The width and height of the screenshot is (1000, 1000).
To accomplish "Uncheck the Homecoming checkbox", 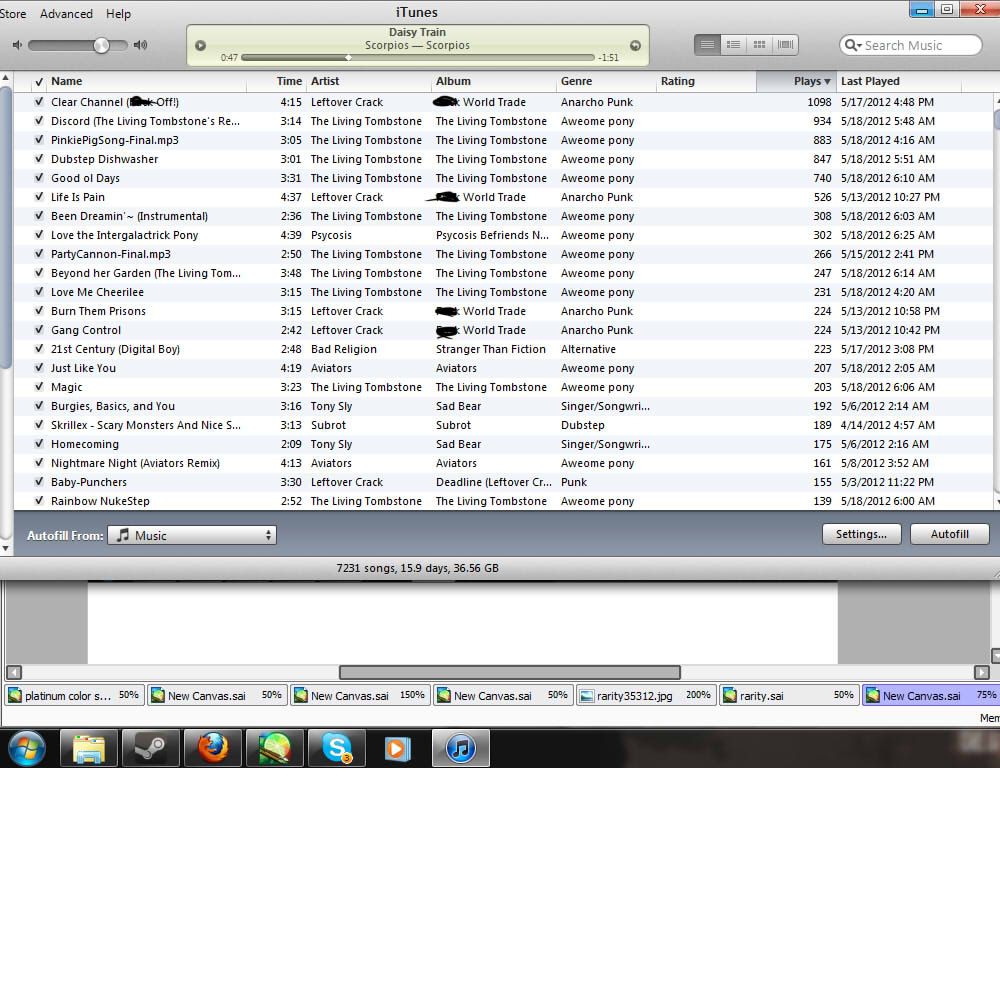I will (39, 444).
